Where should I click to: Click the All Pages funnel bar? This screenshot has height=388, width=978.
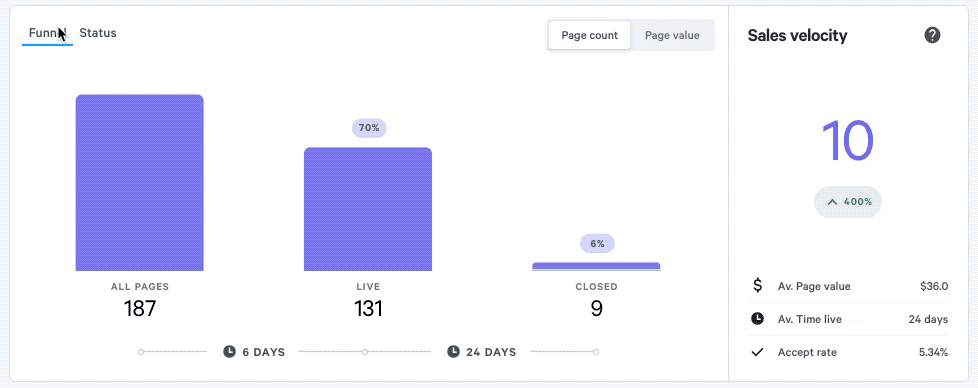click(140, 183)
